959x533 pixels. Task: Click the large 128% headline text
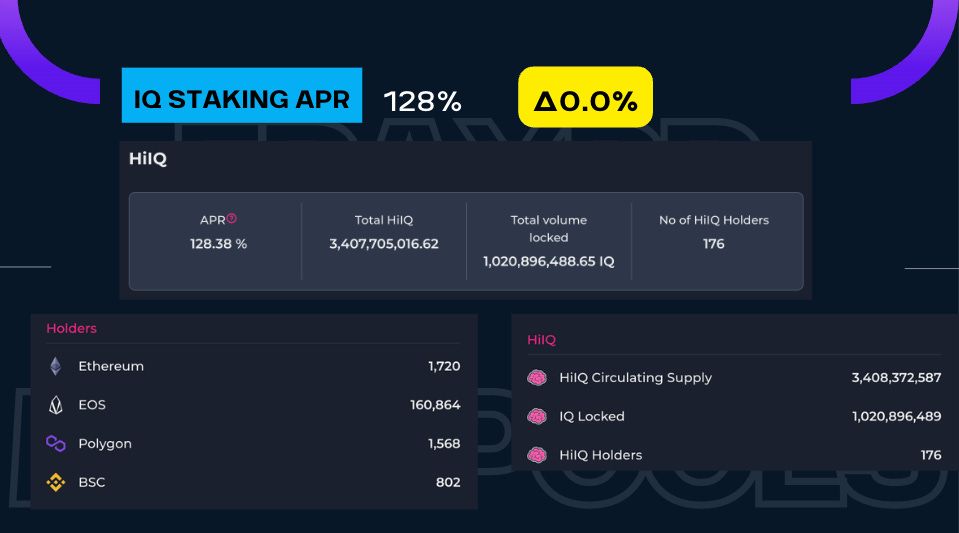(x=423, y=101)
